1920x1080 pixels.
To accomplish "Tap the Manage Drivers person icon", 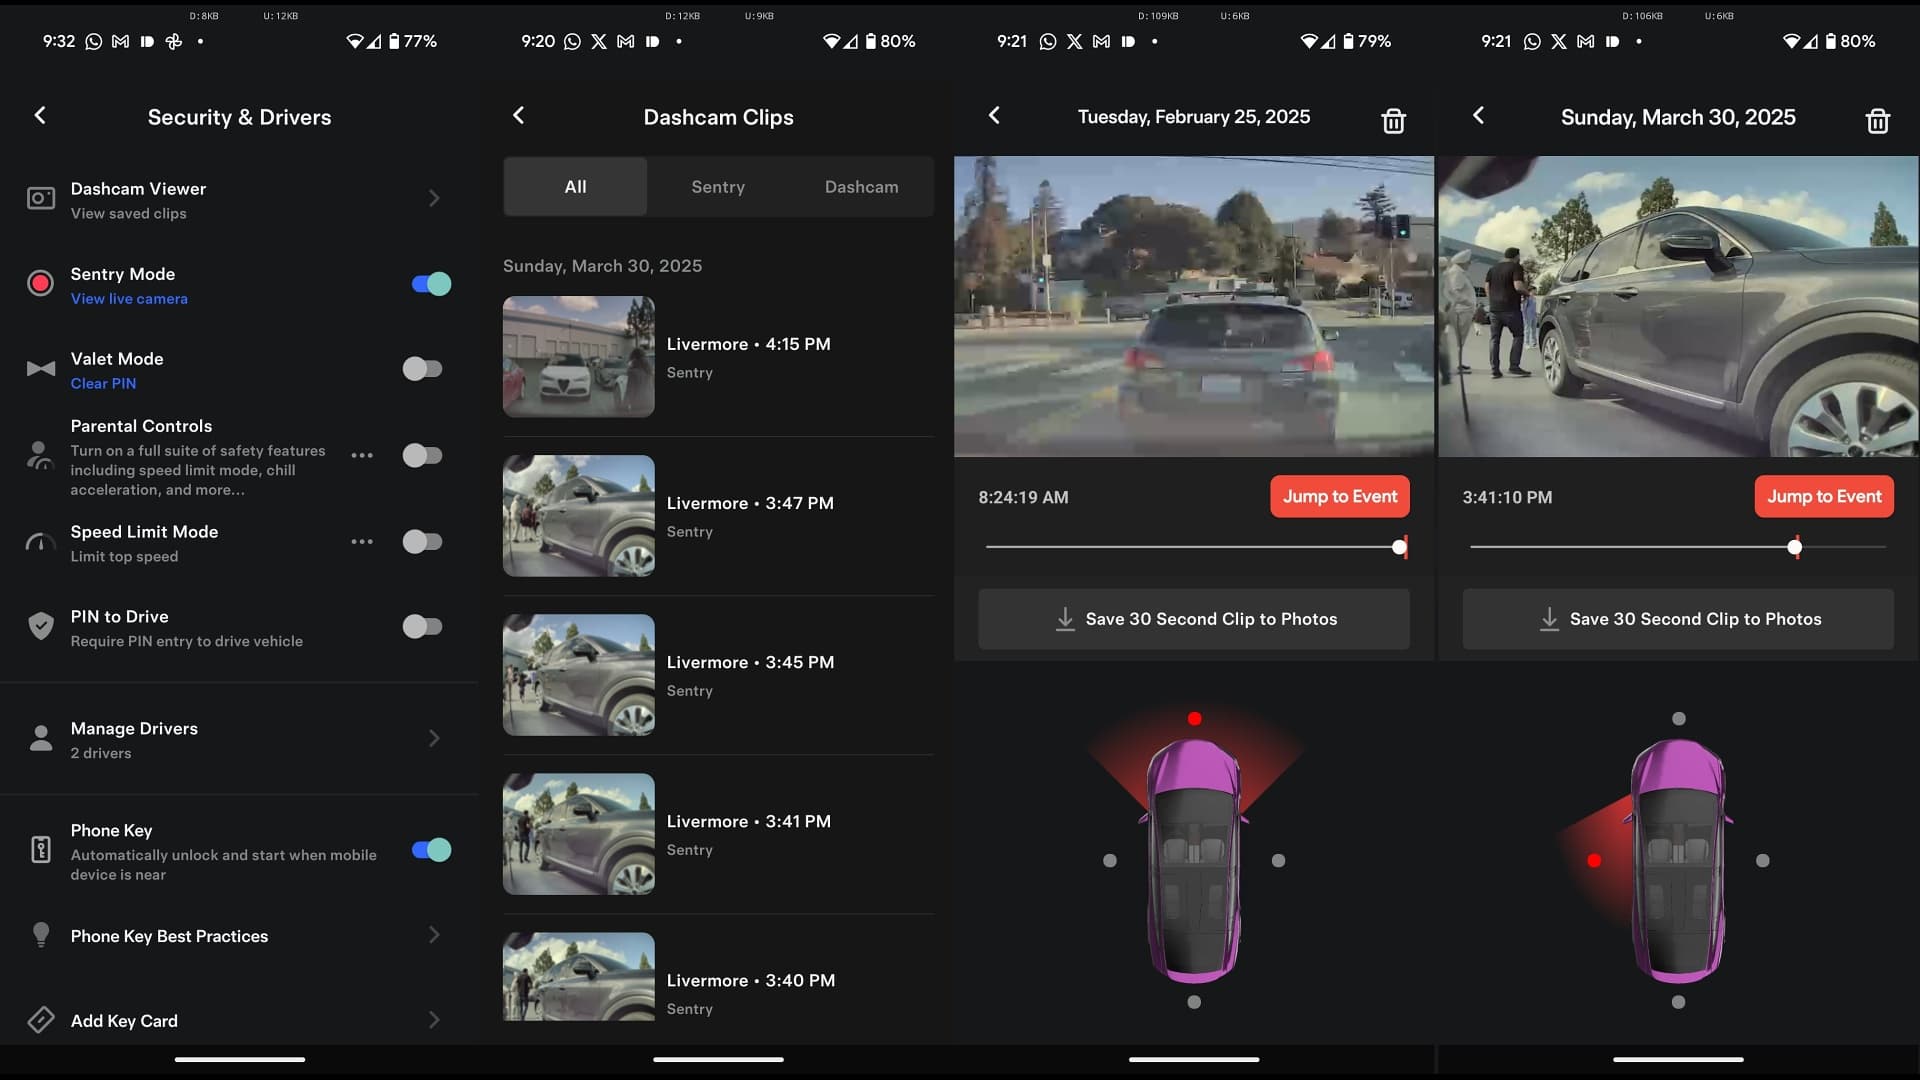I will [41, 739].
